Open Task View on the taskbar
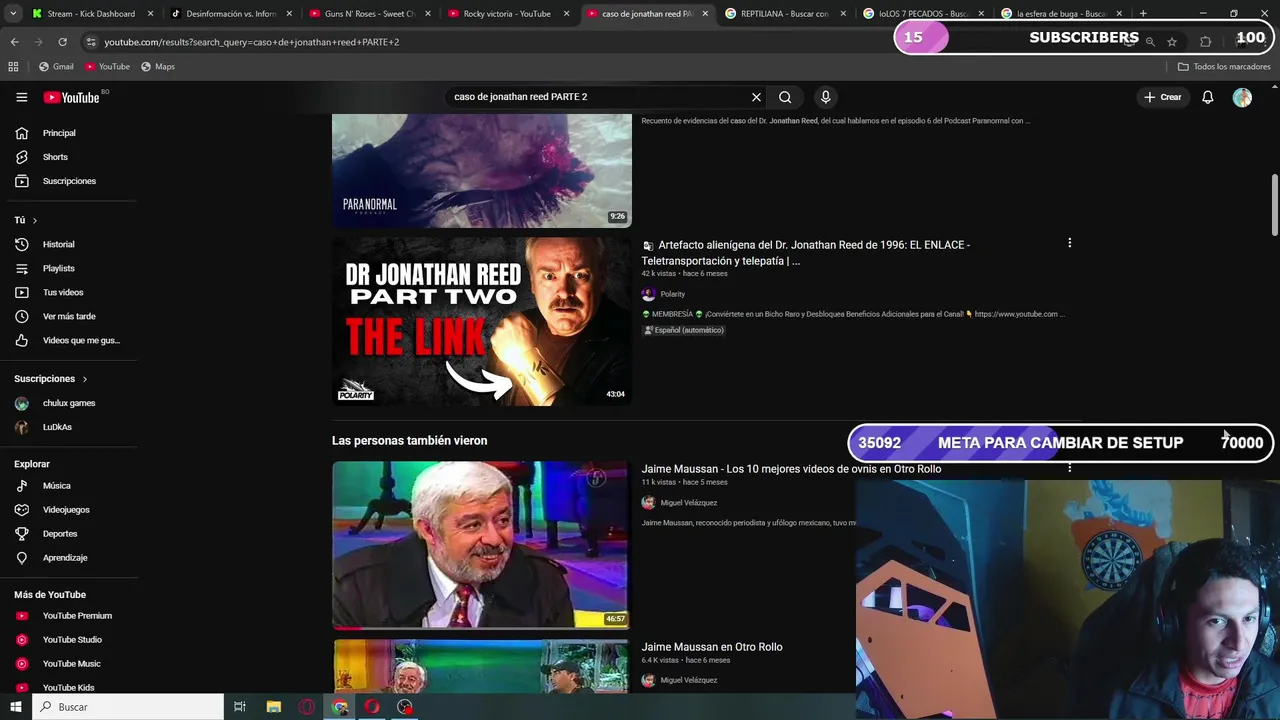The height and width of the screenshot is (720, 1280). pos(240,707)
